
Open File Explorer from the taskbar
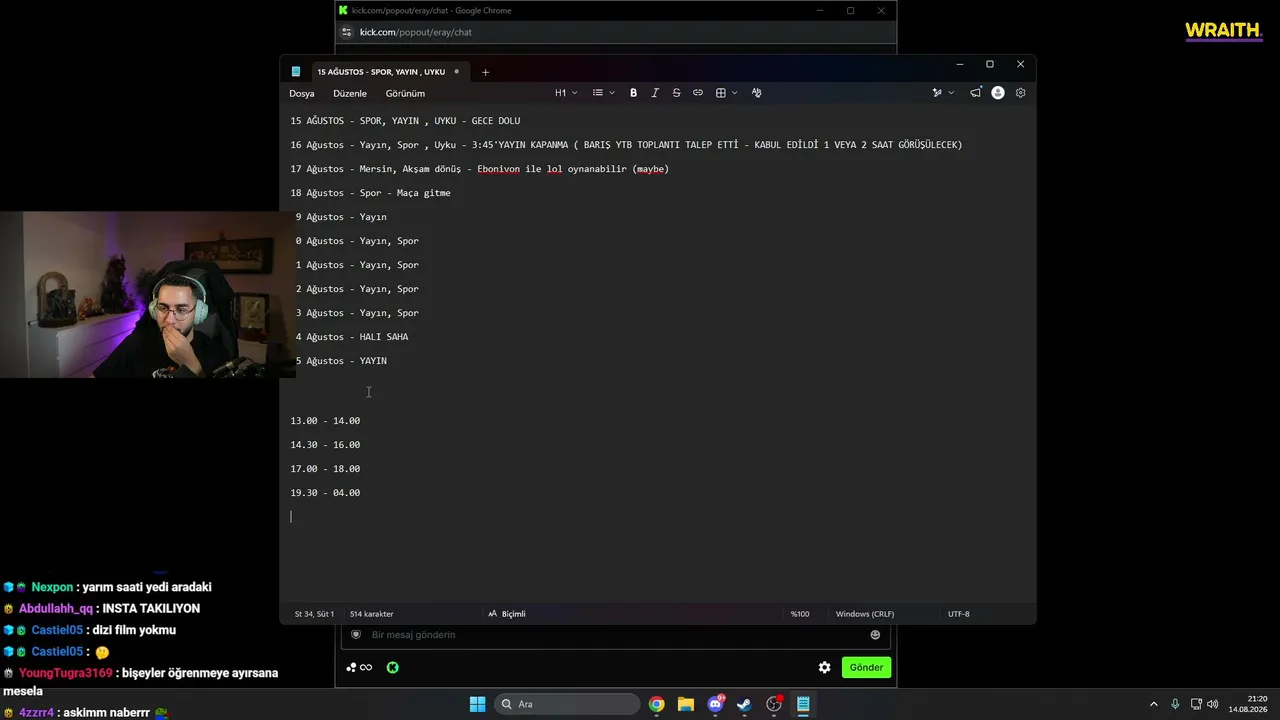click(x=685, y=704)
